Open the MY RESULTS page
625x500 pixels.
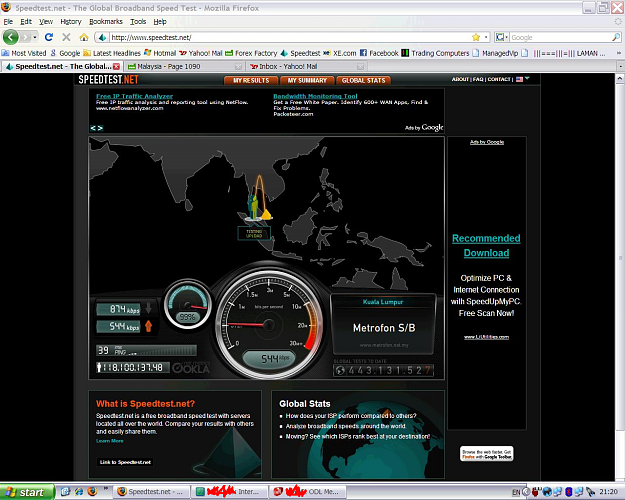(x=251, y=81)
